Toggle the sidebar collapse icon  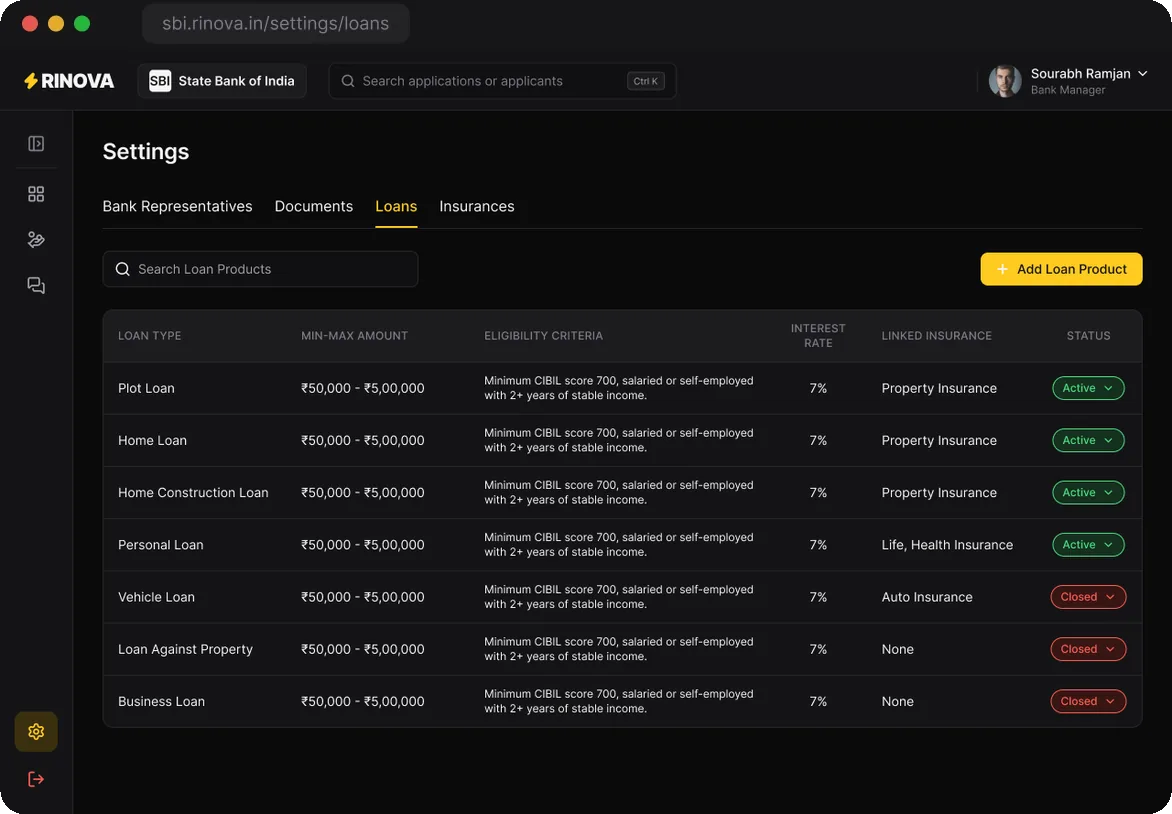(x=36, y=144)
